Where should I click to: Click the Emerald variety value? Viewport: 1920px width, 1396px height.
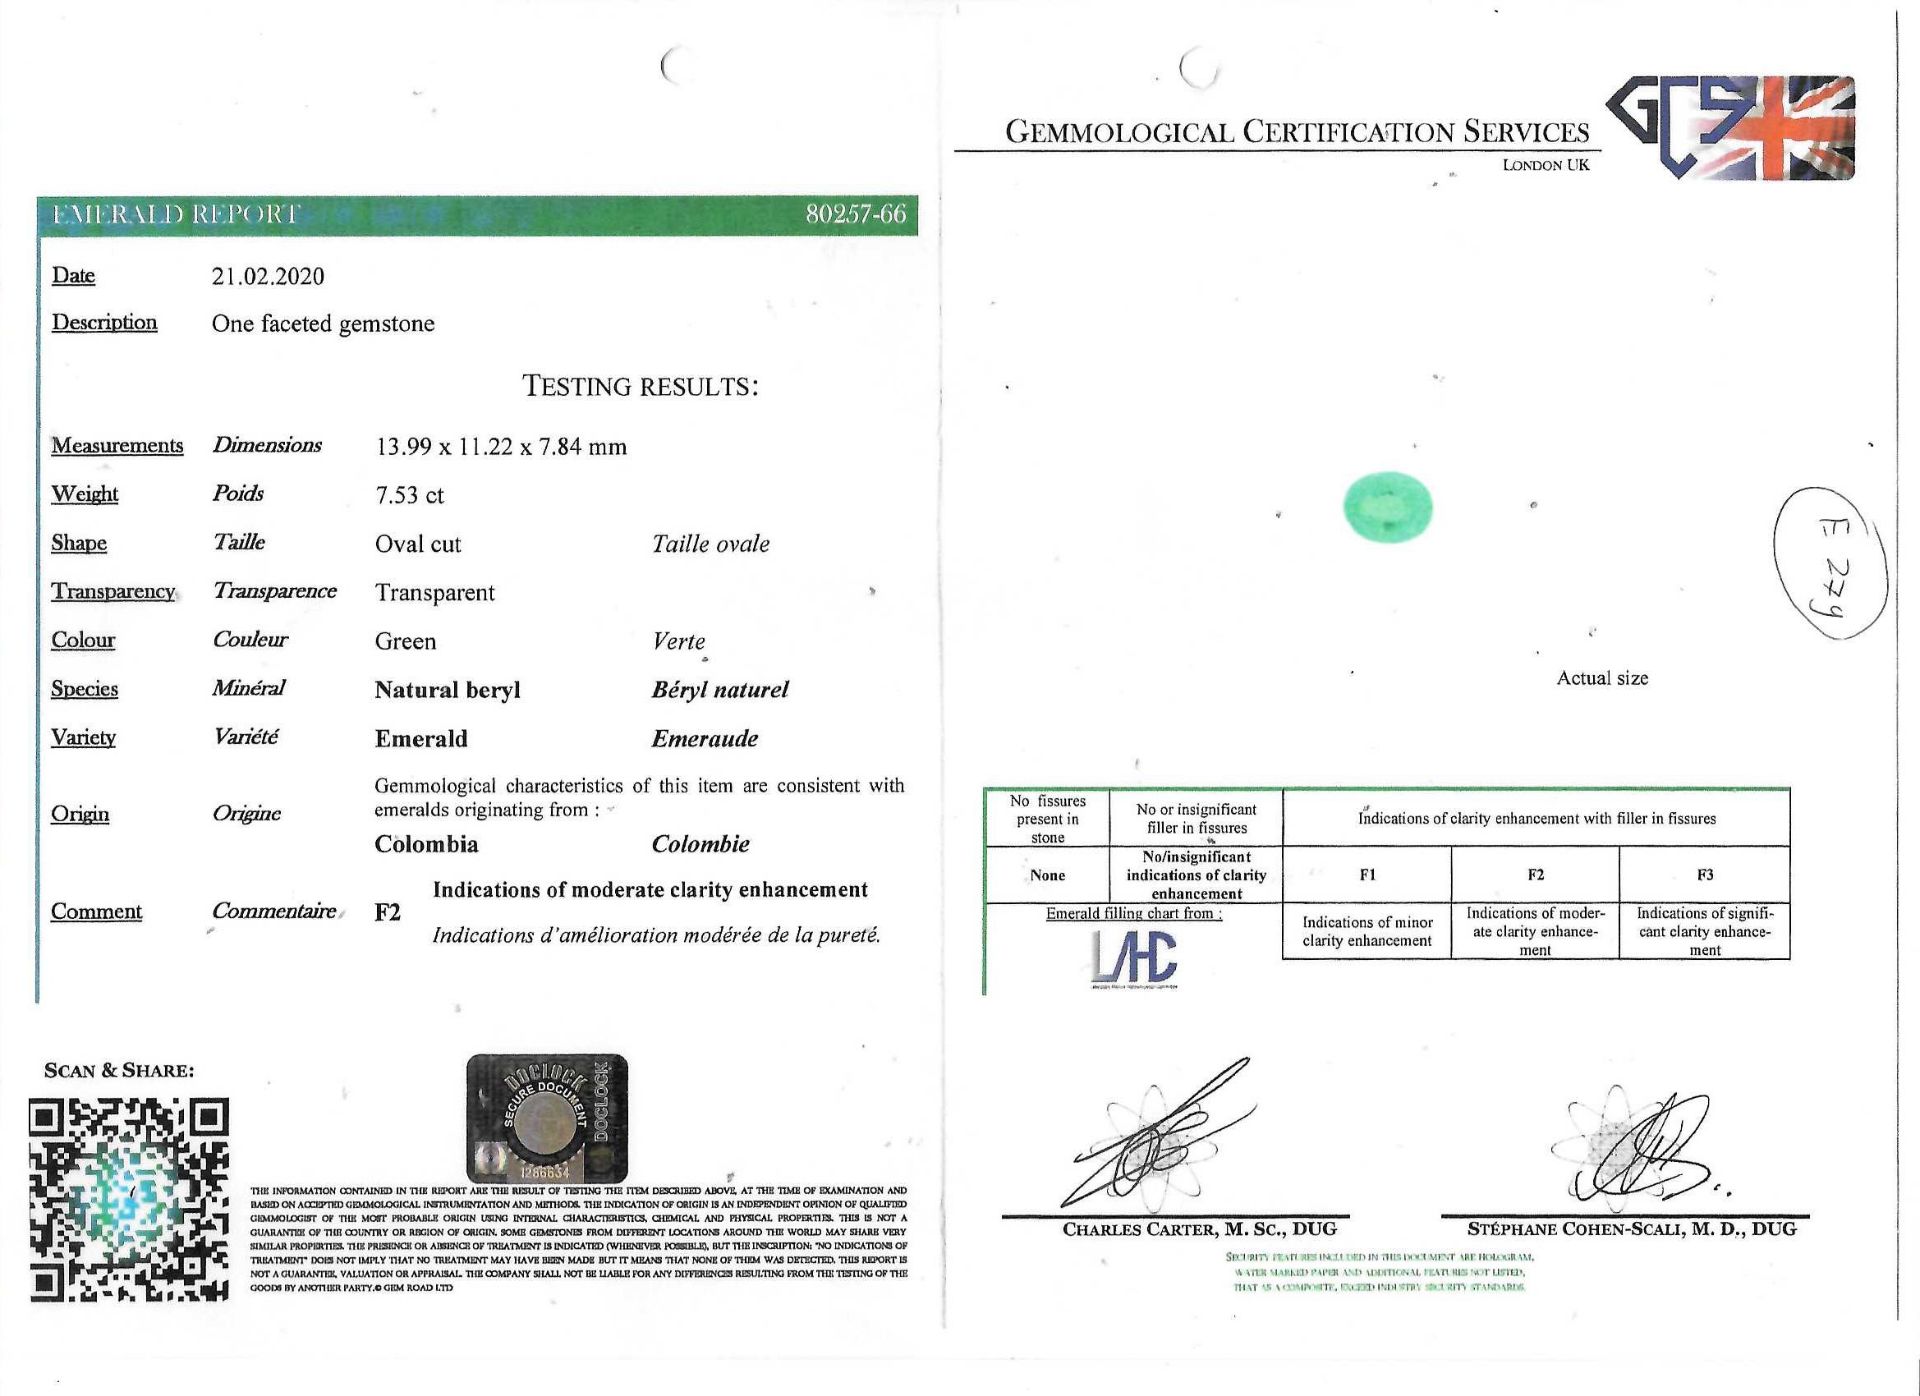(x=421, y=739)
